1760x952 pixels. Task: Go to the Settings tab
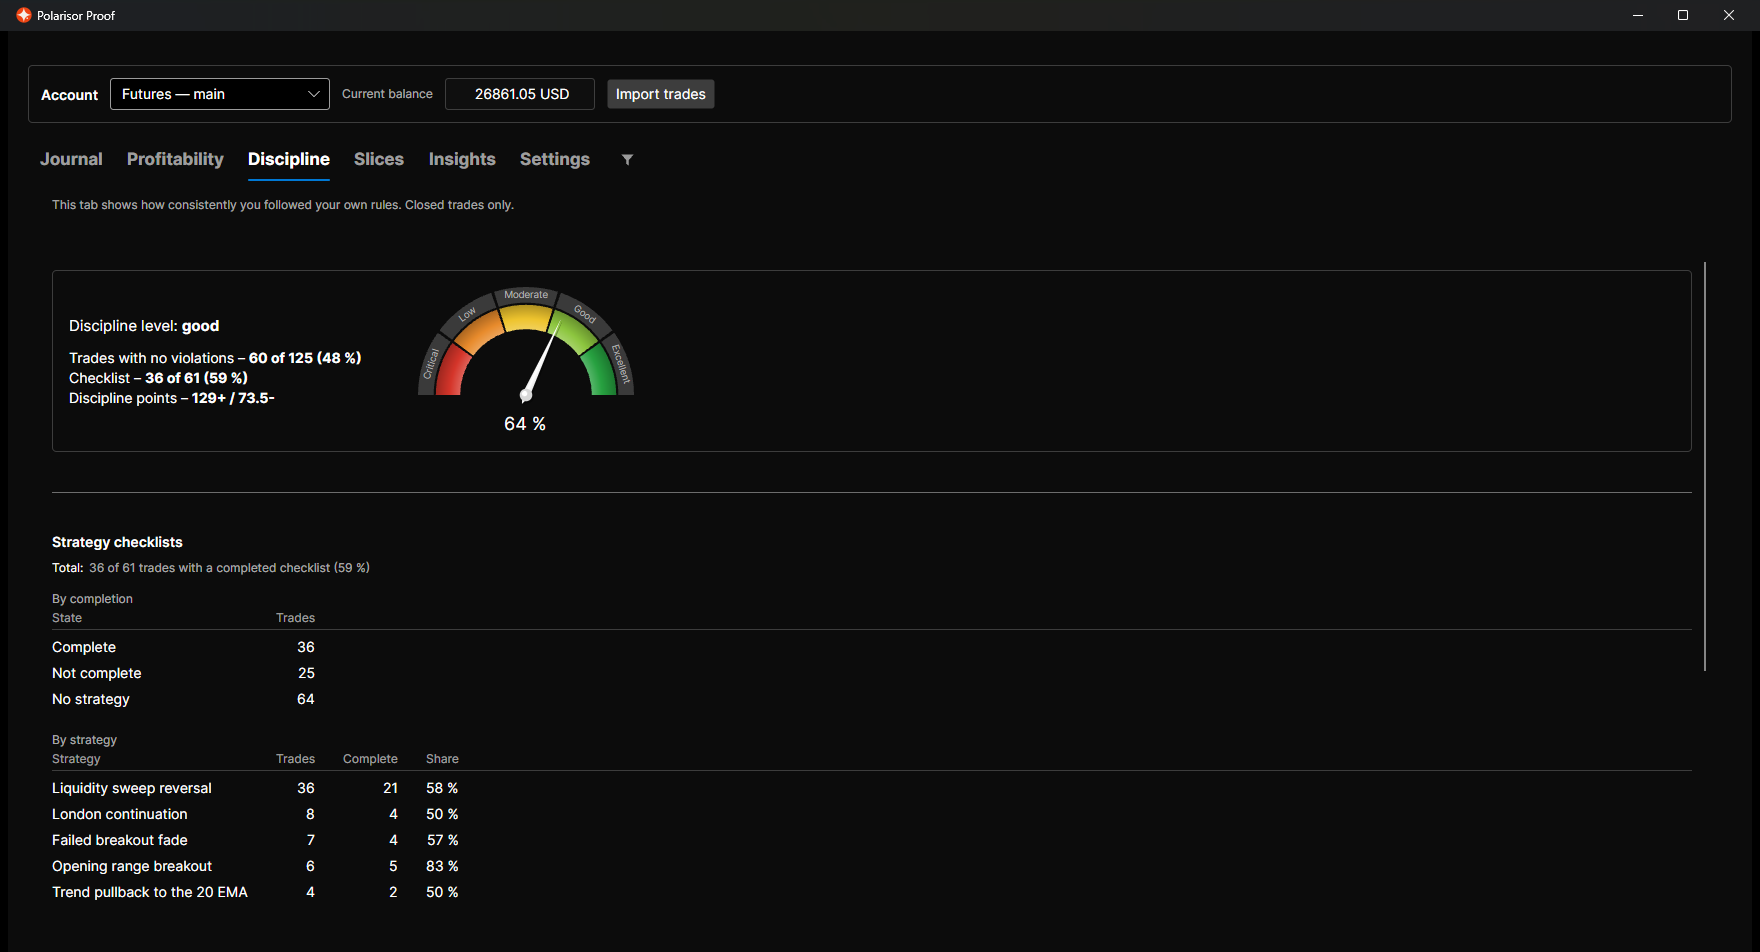(555, 159)
